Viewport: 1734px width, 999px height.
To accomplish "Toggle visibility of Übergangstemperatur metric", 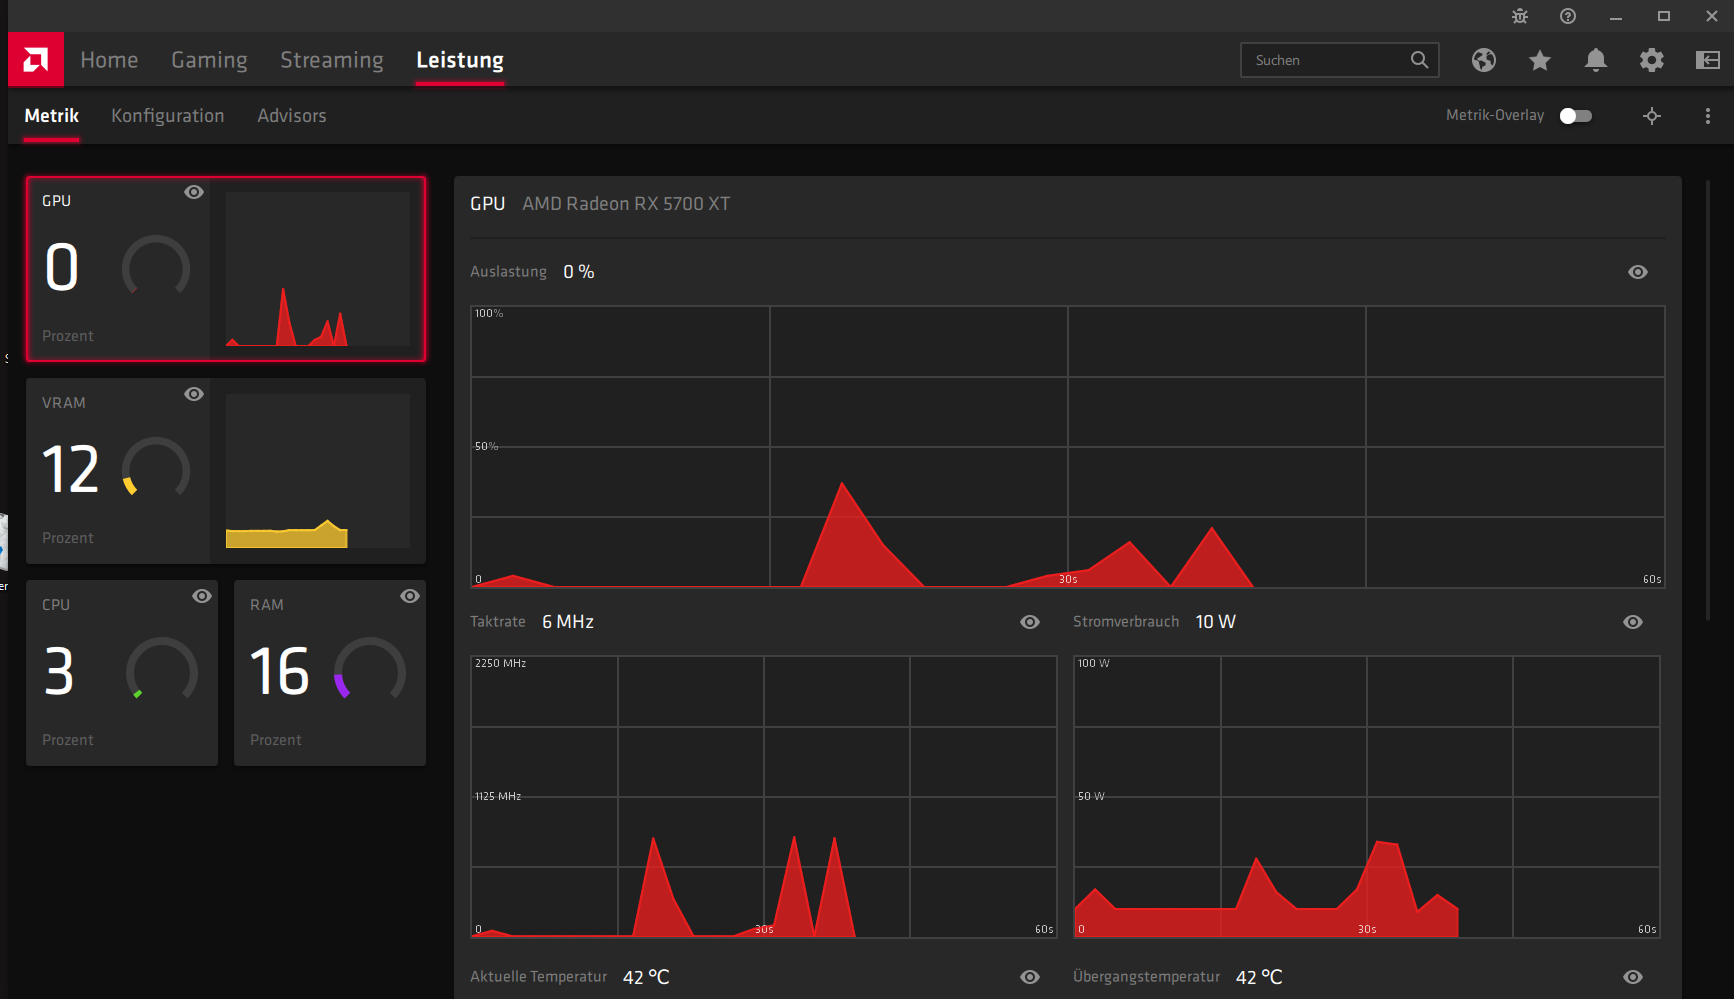I will 1633,977.
